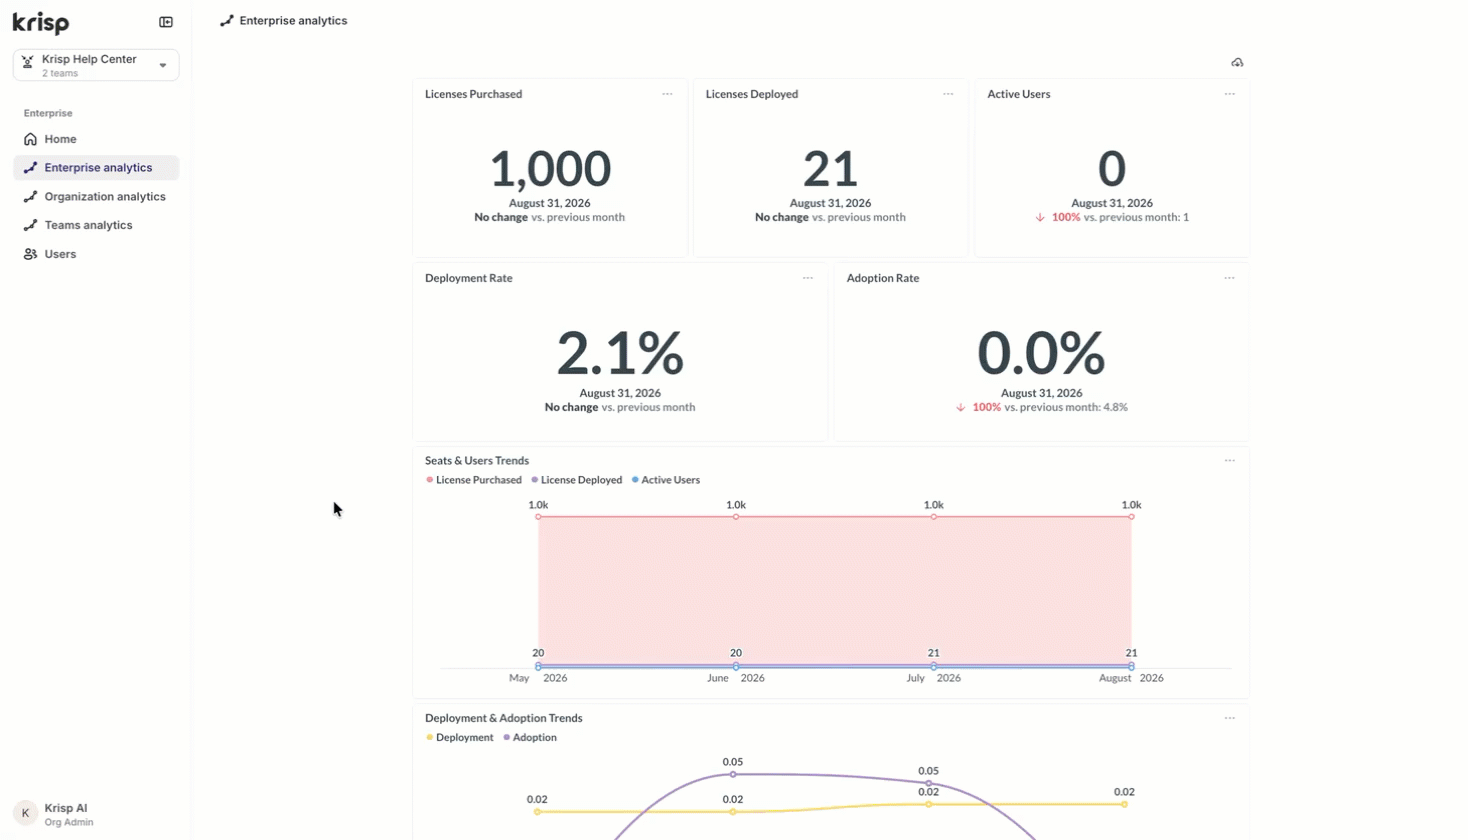Open Adoption Rate card options menu
Screen dimensions: 1468x840
coord(1230,278)
